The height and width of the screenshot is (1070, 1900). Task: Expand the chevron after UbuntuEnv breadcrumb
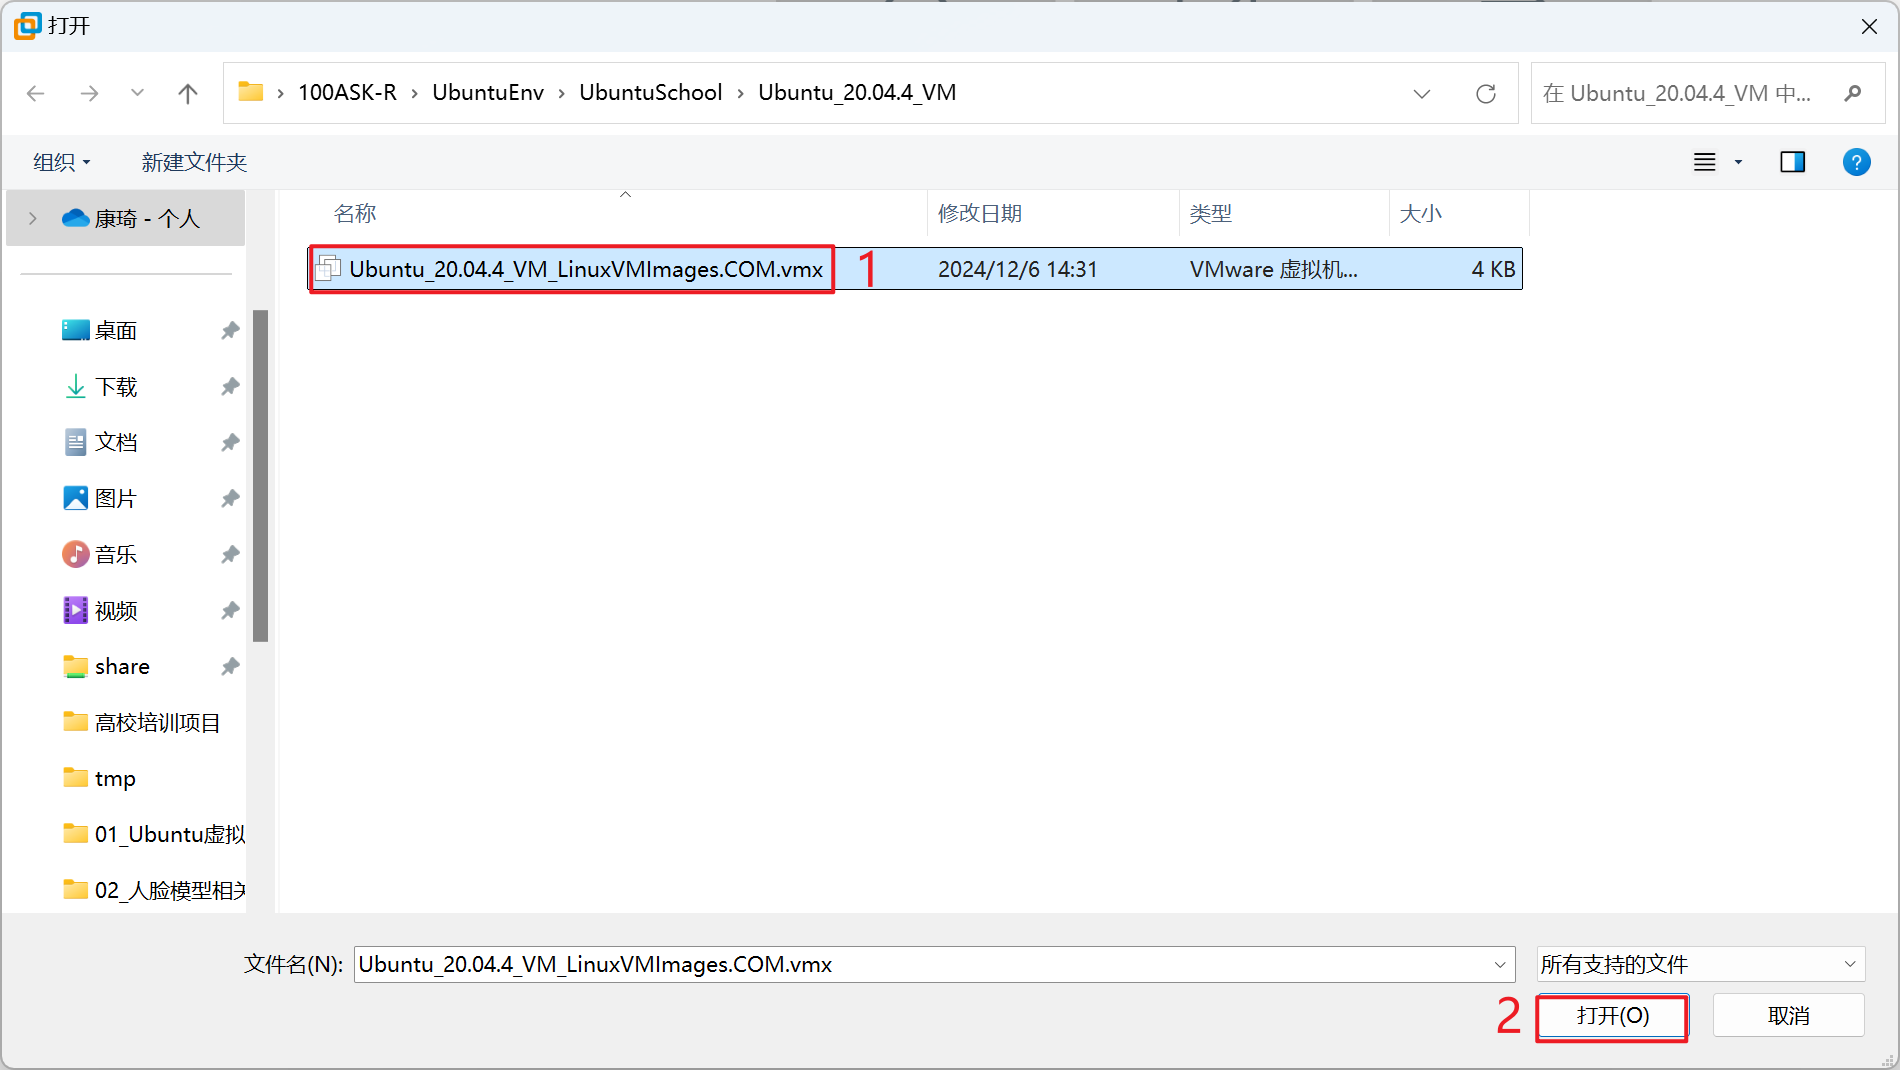pos(562,93)
